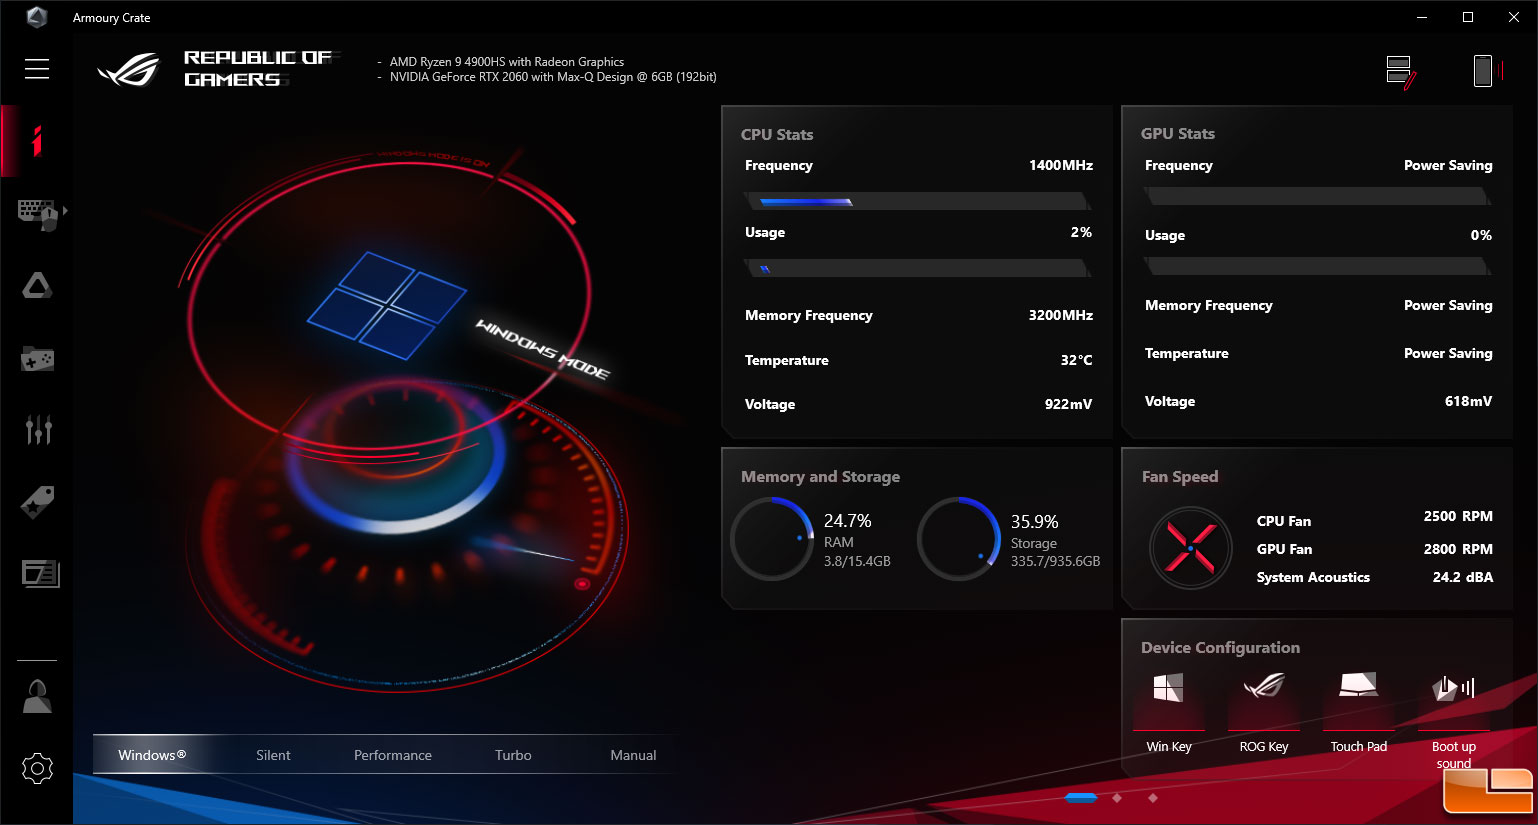Open the Device keyboard sidebar icon
1538x825 pixels.
[x=38, y=213]
